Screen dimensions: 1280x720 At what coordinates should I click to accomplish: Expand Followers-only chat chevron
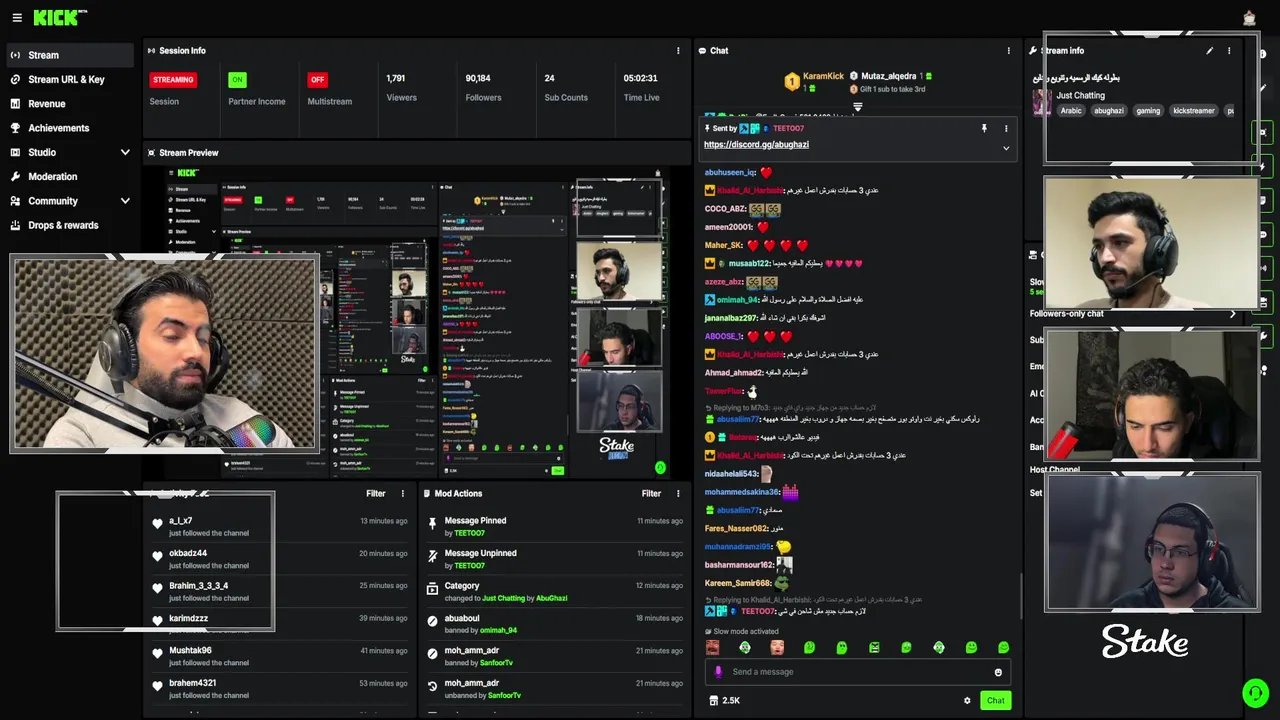point(1232,314)
